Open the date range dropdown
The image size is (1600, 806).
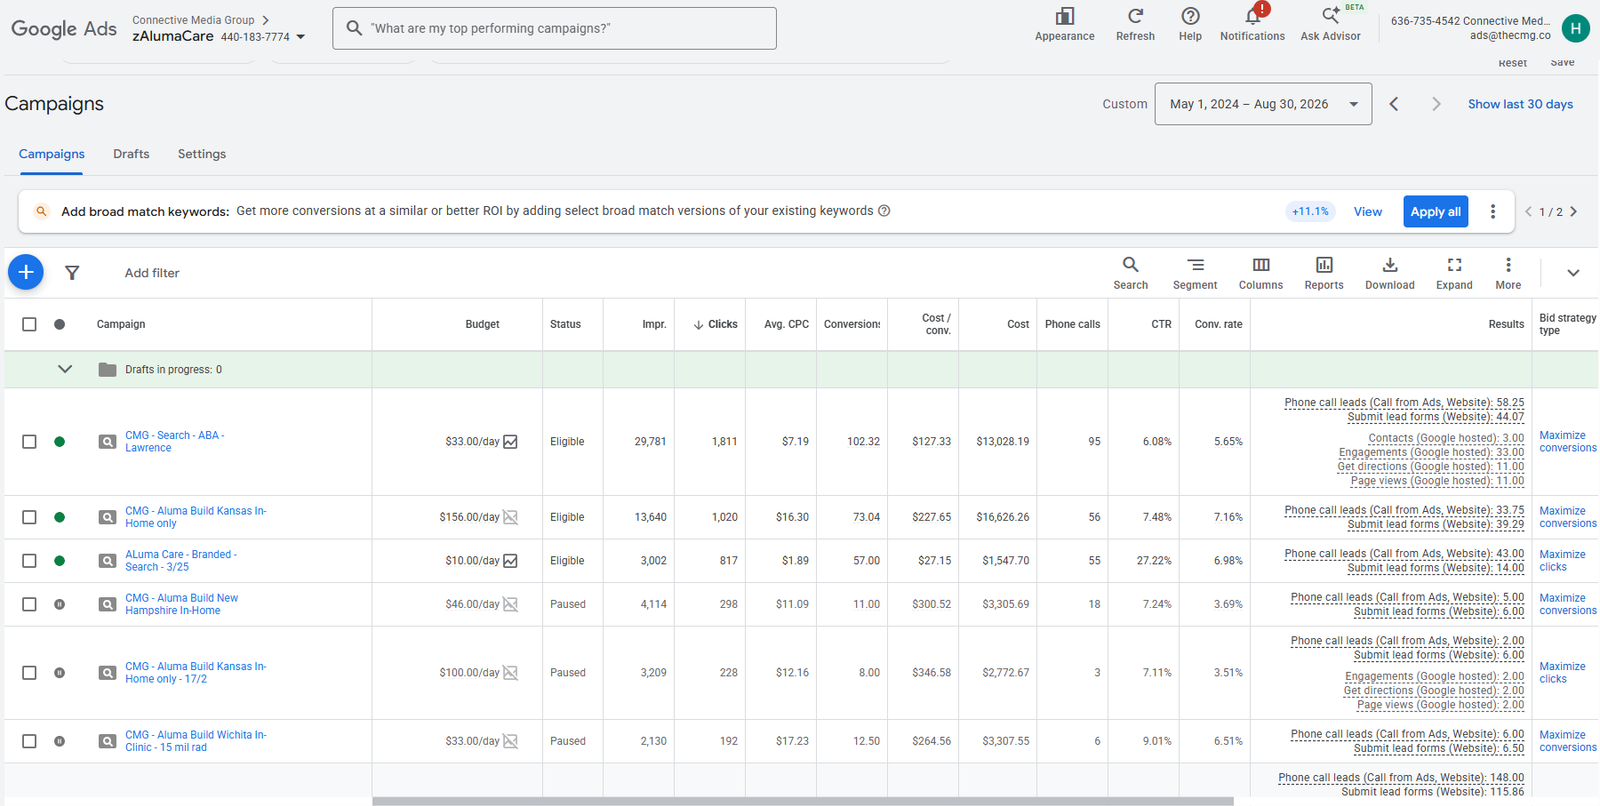[1263, 104]
